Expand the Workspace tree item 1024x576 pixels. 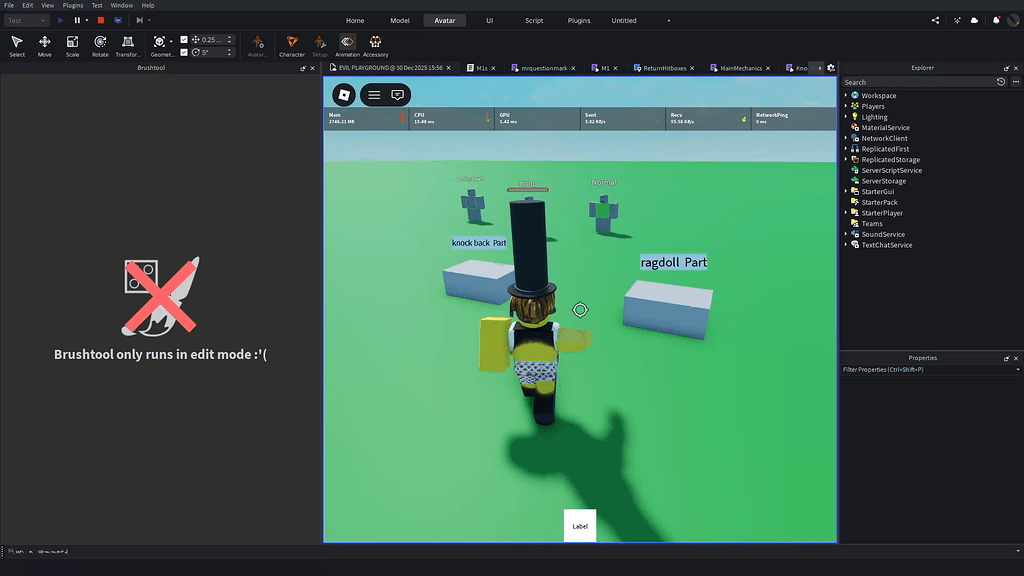tap(845, 95)
